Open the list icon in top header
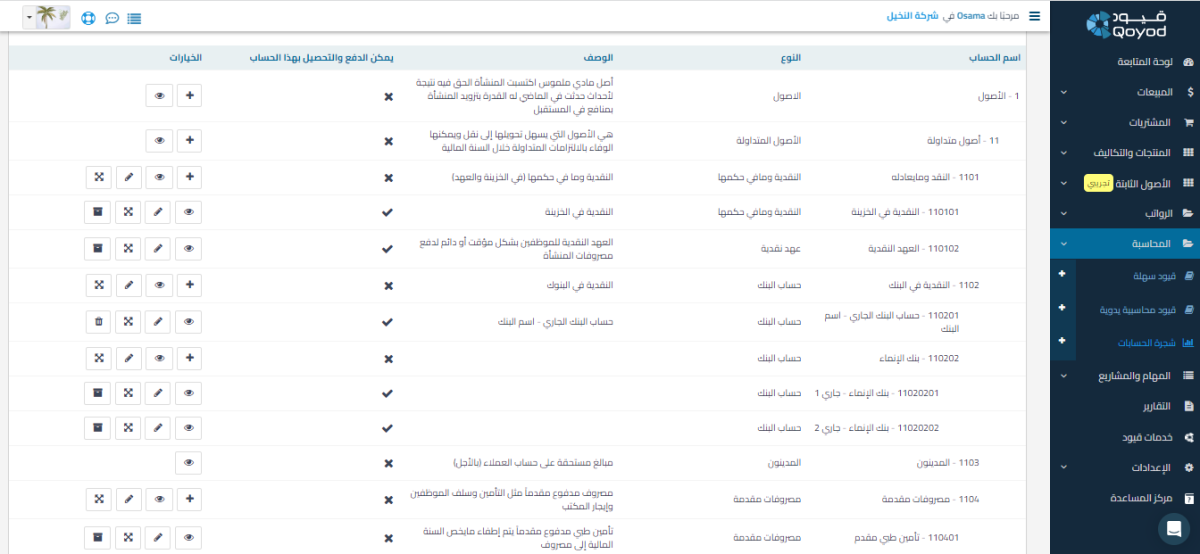The image size is (1200, 554). 135,18
